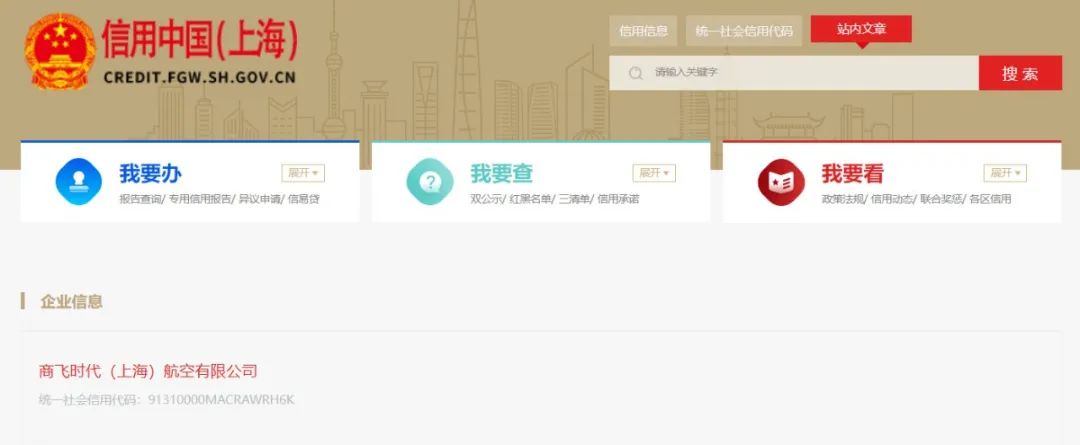Click the red book icon for 我要看
Image resolution: width=1080 pixels, height=445 pixels.
781,182
